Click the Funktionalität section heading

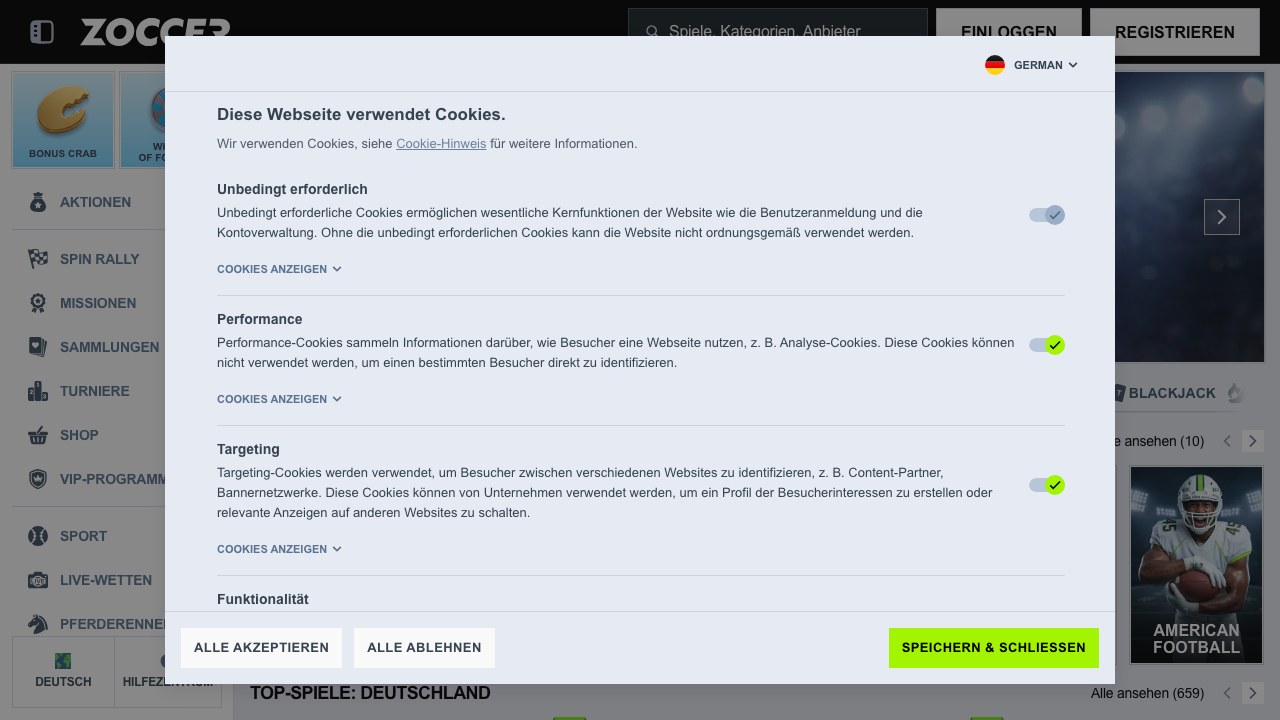point(263,599)
